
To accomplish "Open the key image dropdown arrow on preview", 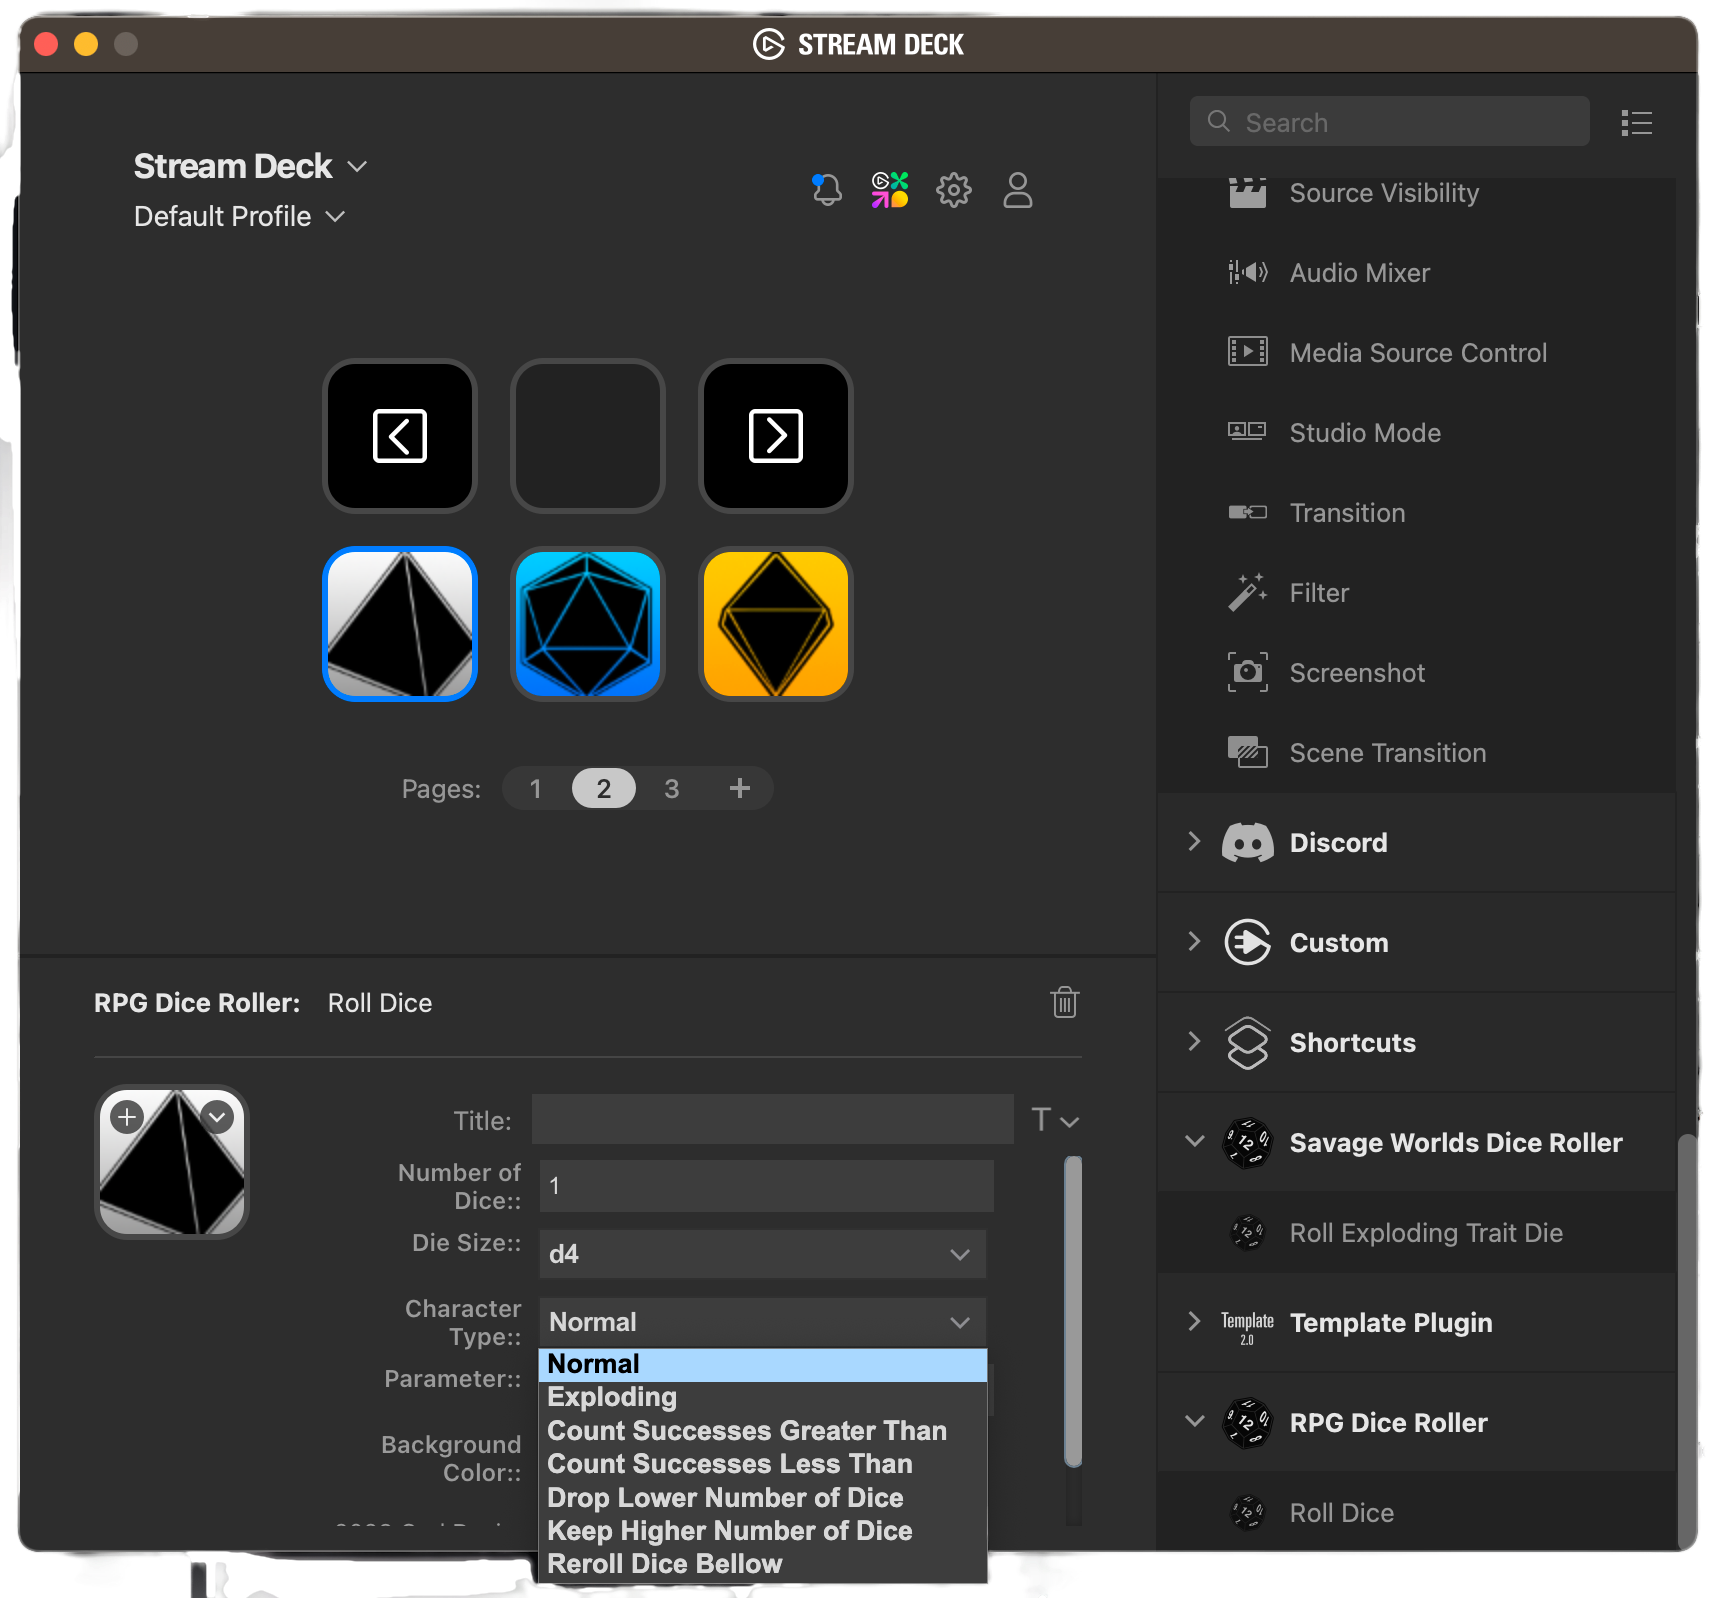I will tap(217, 1117).
